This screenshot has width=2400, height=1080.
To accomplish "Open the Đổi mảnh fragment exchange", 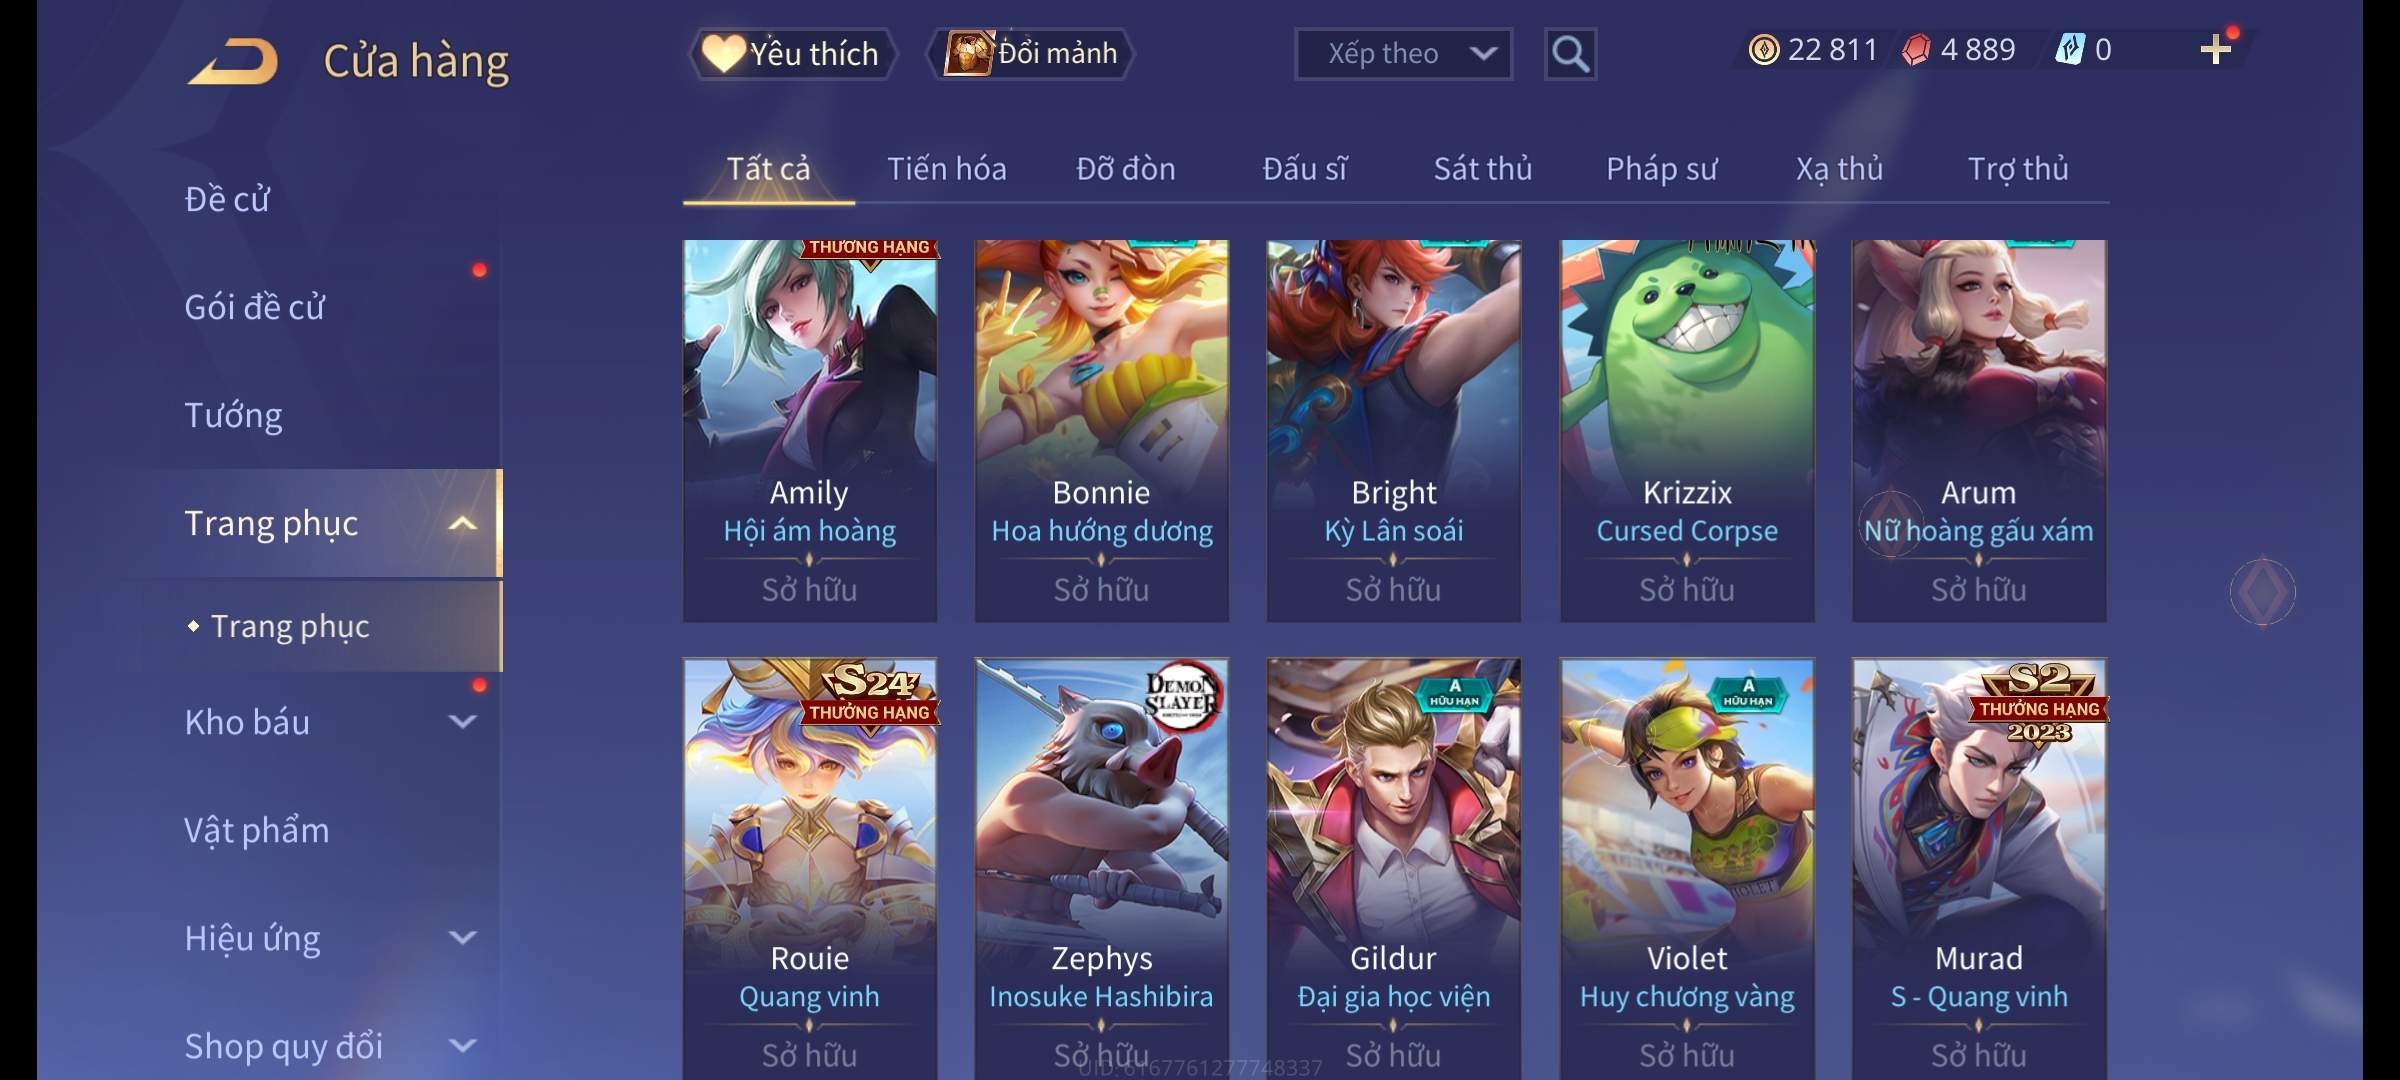I will pos(1031,53).
